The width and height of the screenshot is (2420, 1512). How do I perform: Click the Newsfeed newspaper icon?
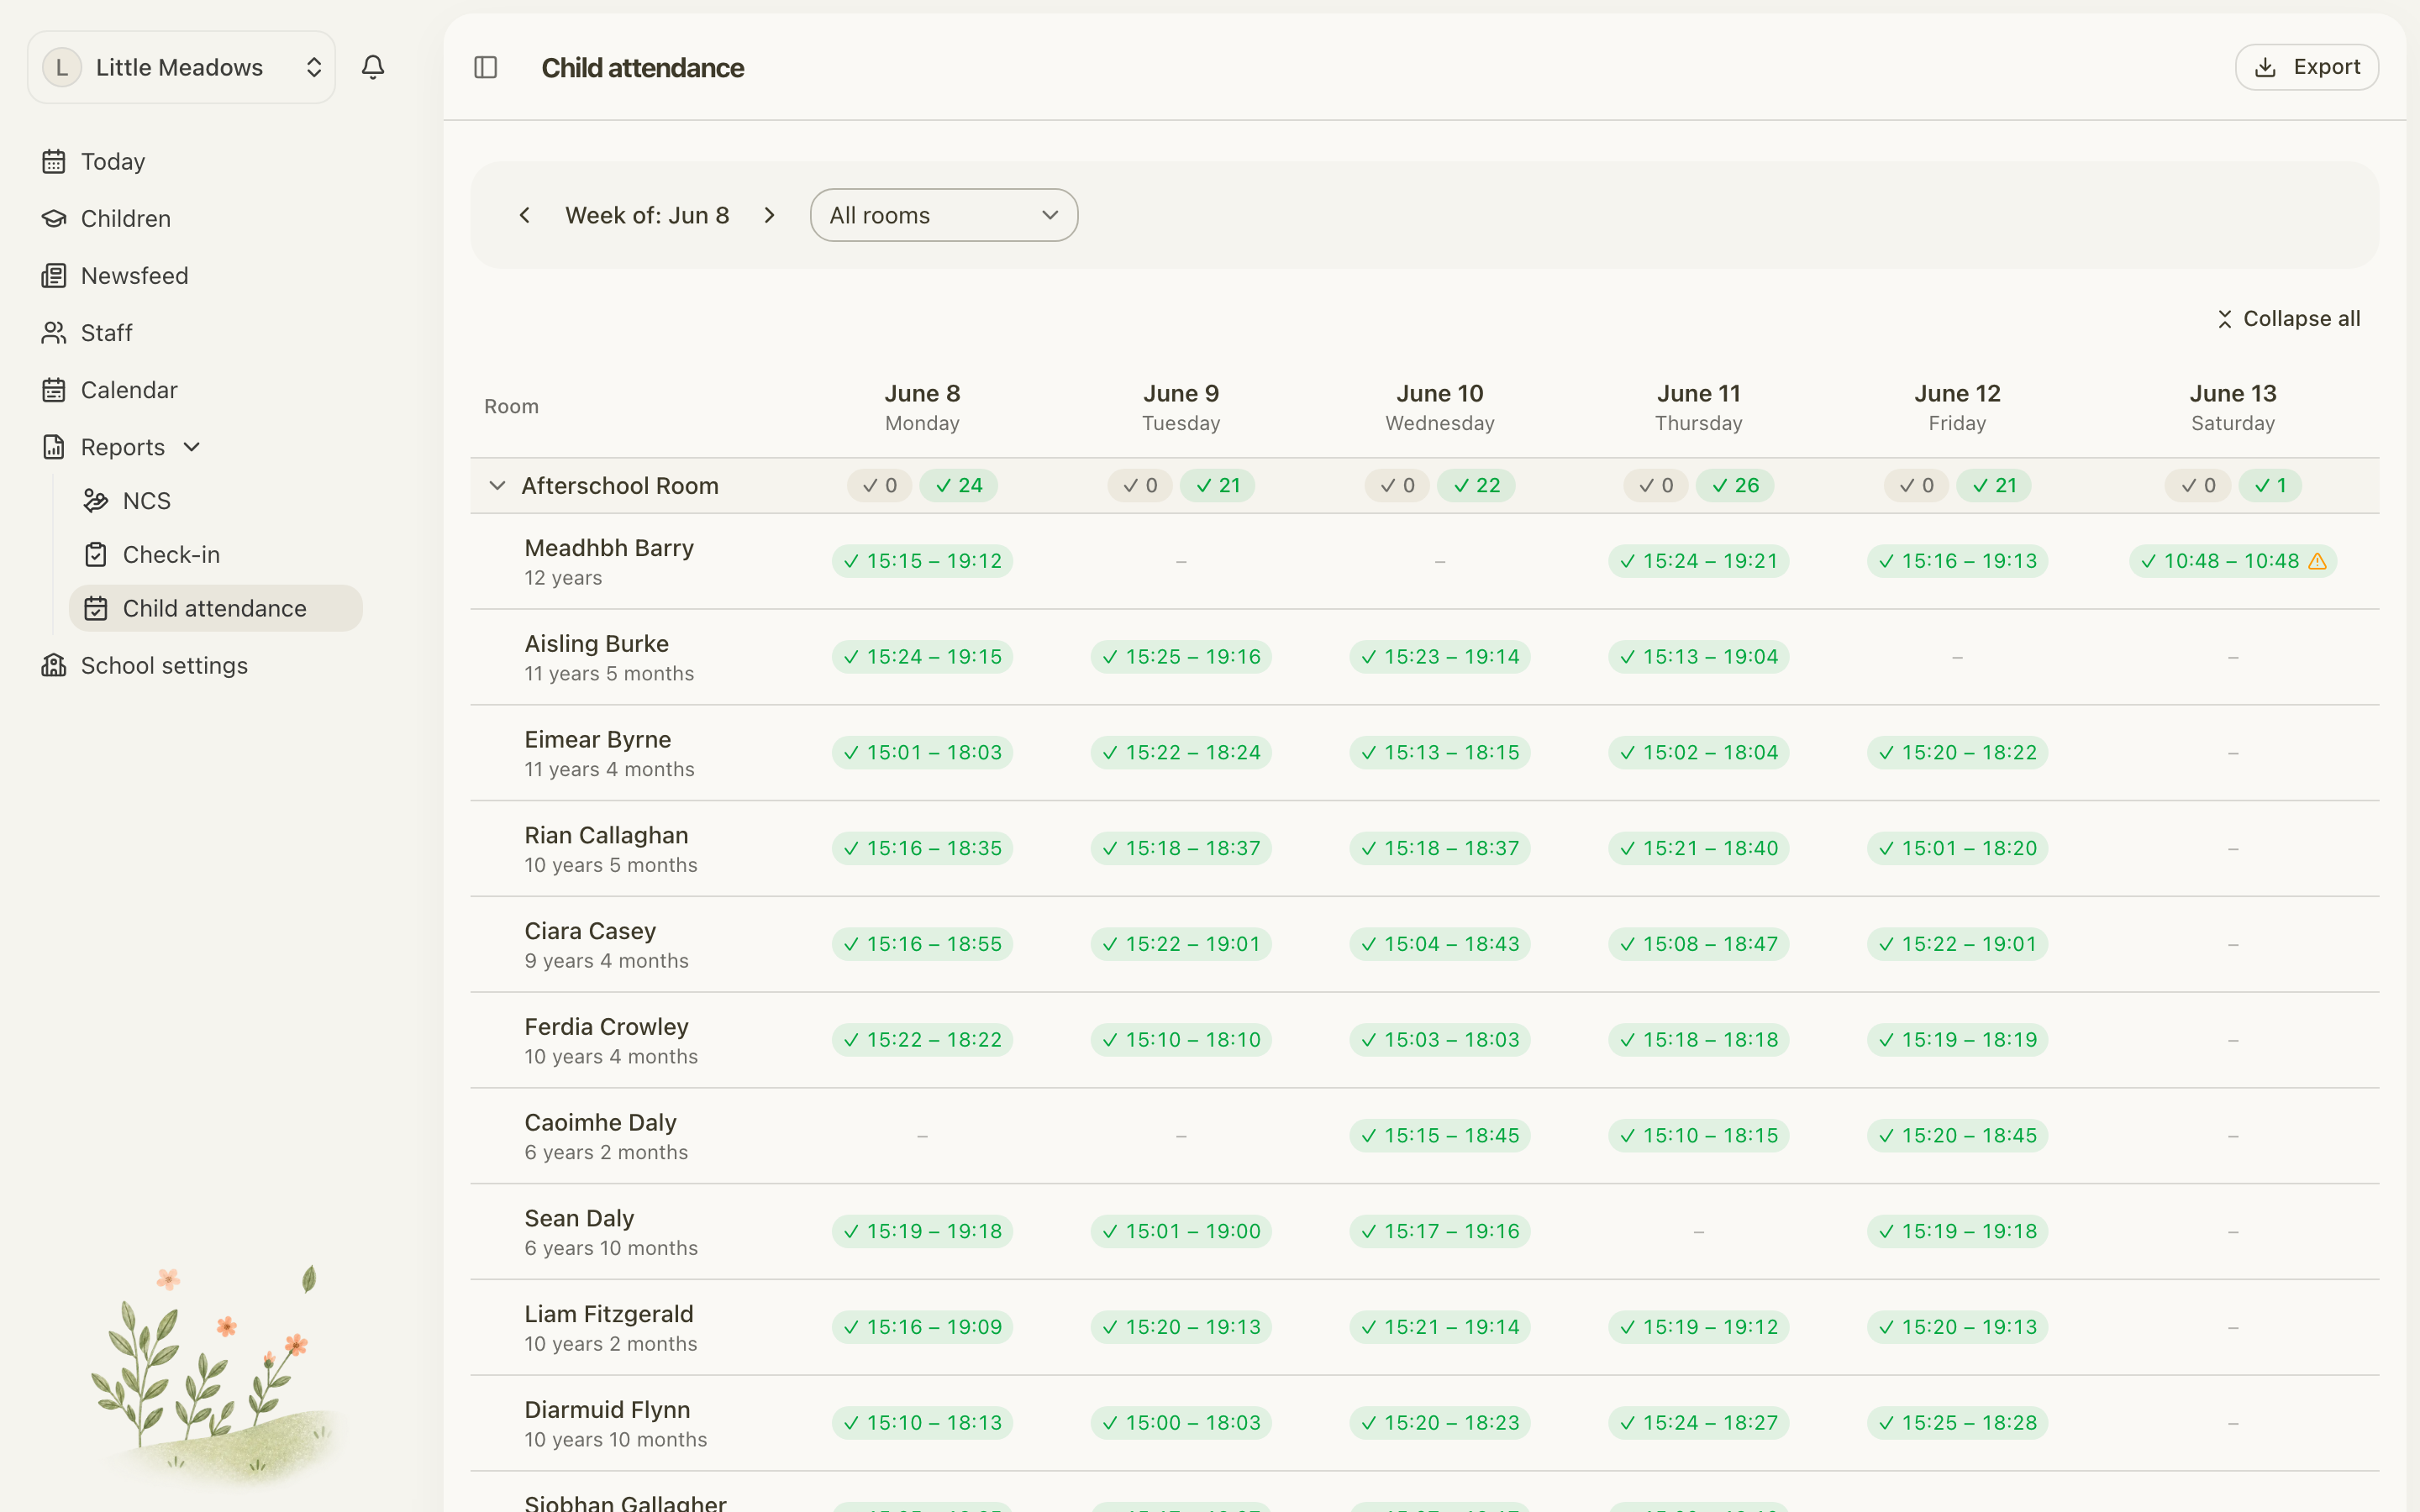[x=54, y=275]
